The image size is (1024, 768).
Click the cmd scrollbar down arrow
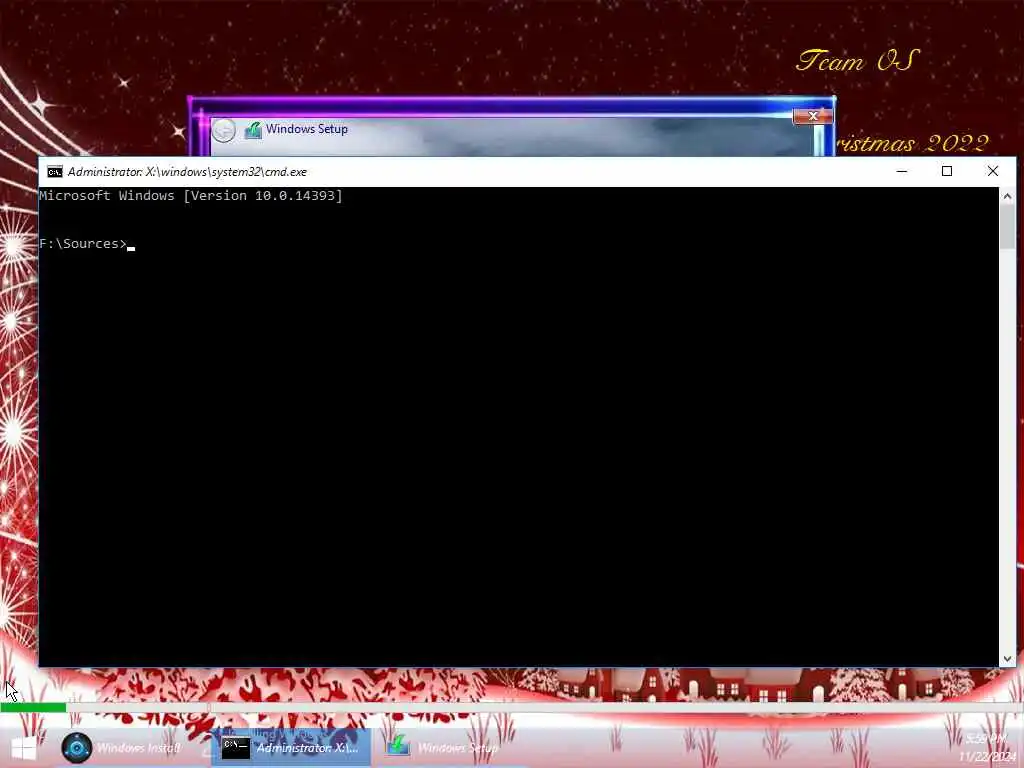coord(1007,659)
